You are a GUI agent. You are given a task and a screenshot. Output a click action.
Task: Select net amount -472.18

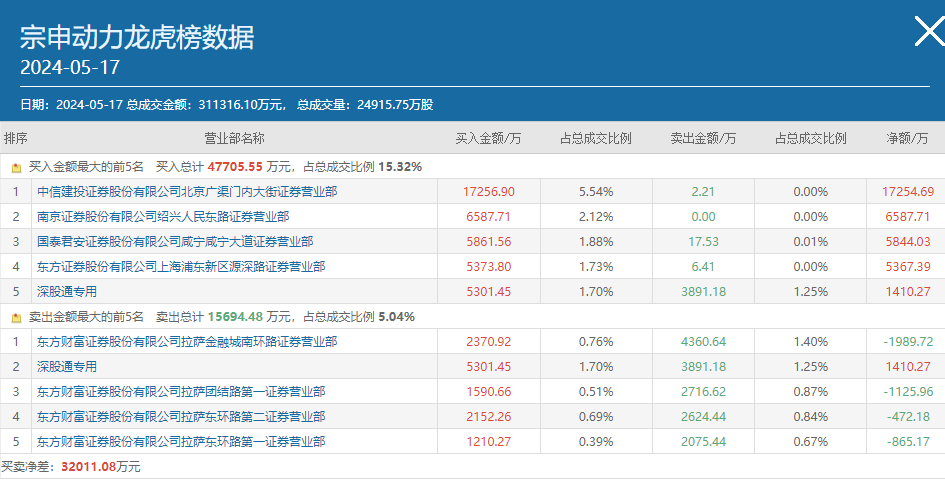pos(908,417)
